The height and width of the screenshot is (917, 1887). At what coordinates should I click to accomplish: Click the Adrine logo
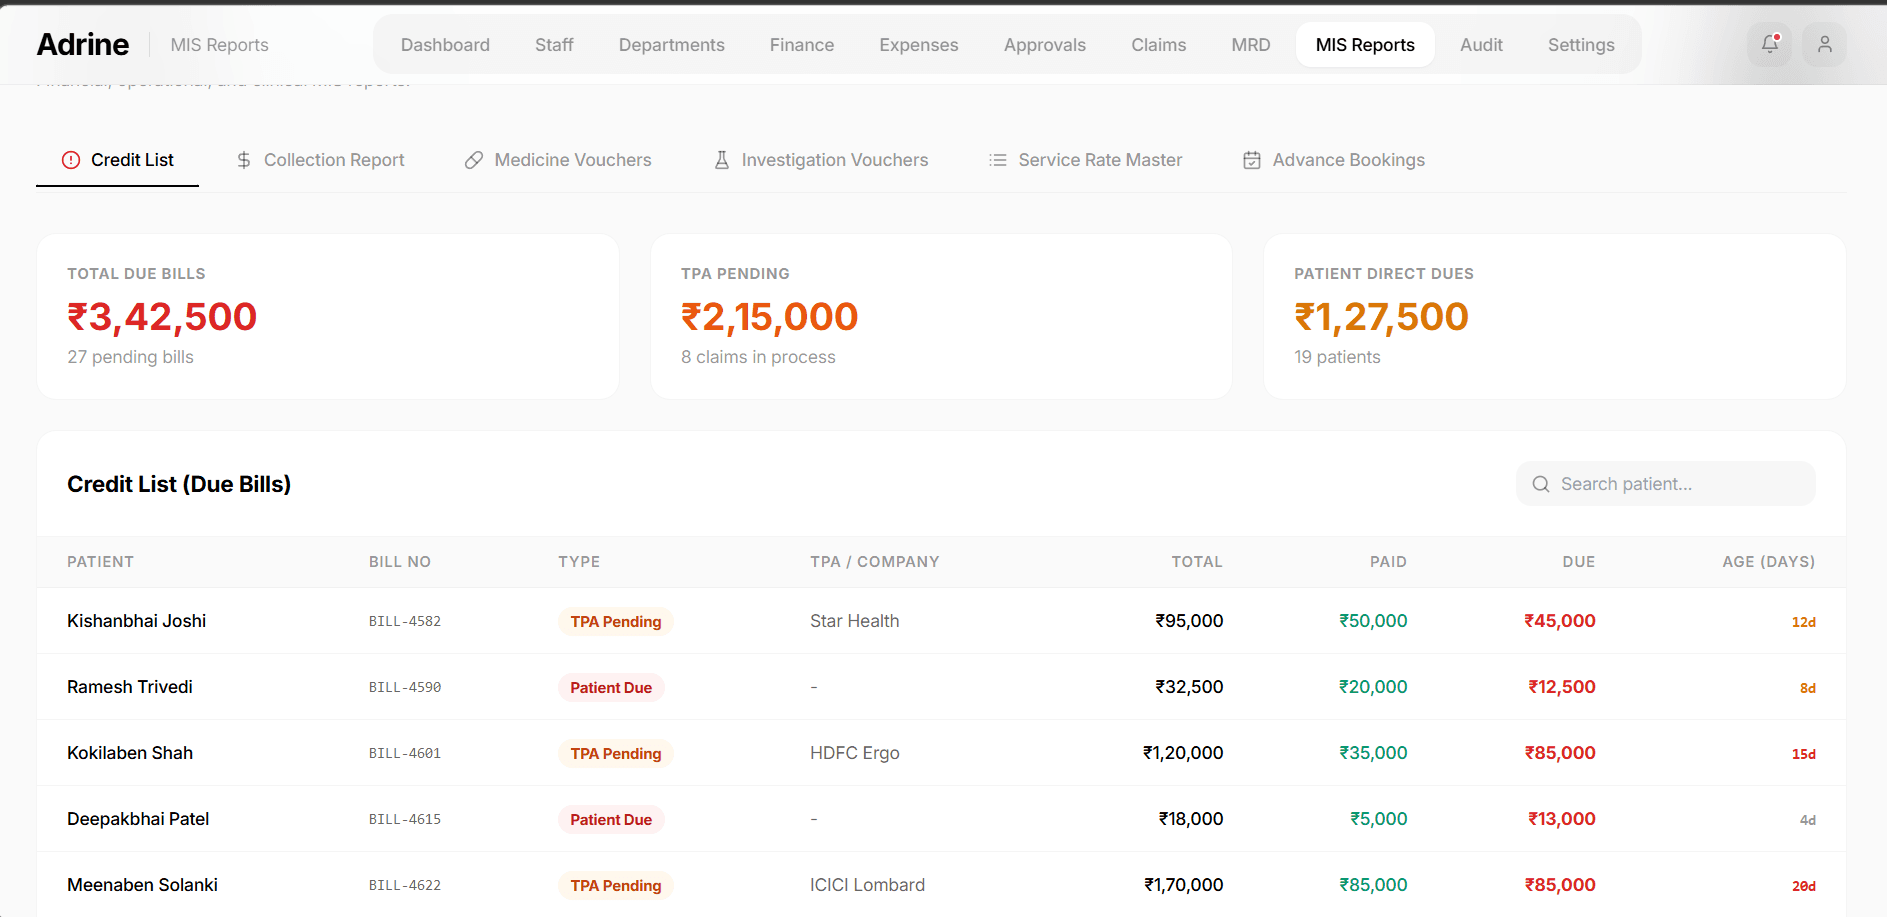pyautogui.click(x=83, y=44)
